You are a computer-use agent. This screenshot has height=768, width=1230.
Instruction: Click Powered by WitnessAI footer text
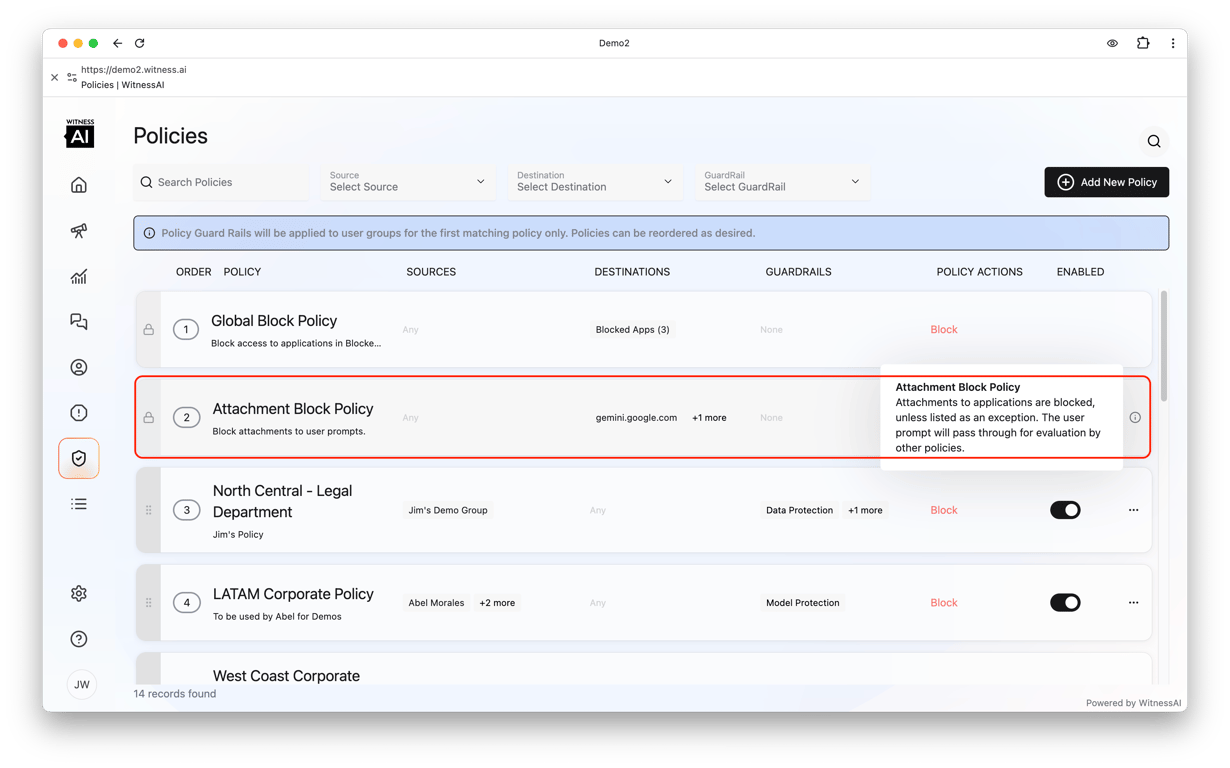click(x=1134, y=703)
